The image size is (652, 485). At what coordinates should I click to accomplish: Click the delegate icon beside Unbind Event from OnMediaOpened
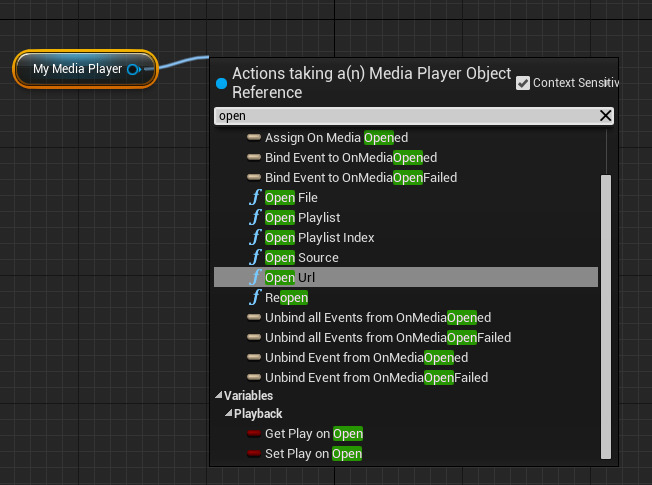click(254, 357)
